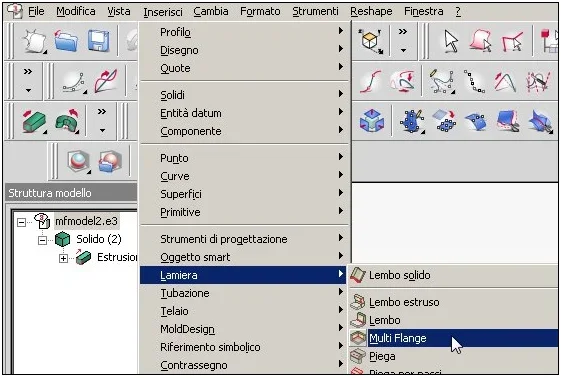Expand the Disegno submenu
This screenshot has height=378, width=561.
point(243,50)
